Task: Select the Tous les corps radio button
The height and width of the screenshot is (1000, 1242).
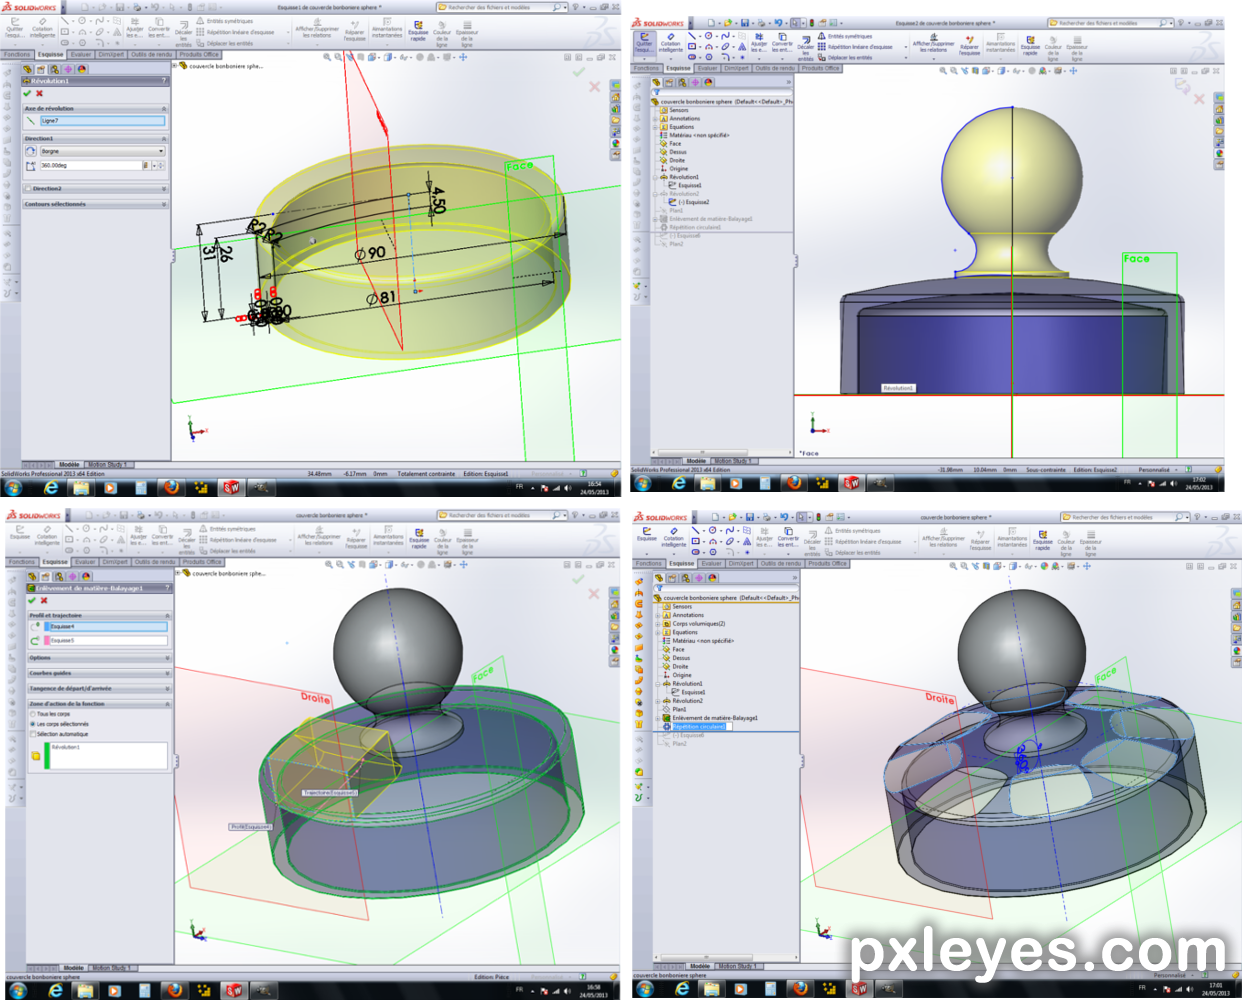Action: 32,714
